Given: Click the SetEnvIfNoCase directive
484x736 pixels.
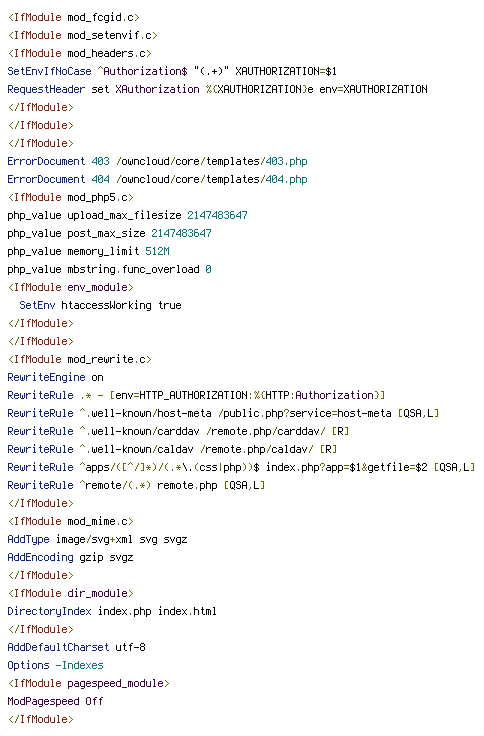Looking at the screenshot, I should (49, 71).
